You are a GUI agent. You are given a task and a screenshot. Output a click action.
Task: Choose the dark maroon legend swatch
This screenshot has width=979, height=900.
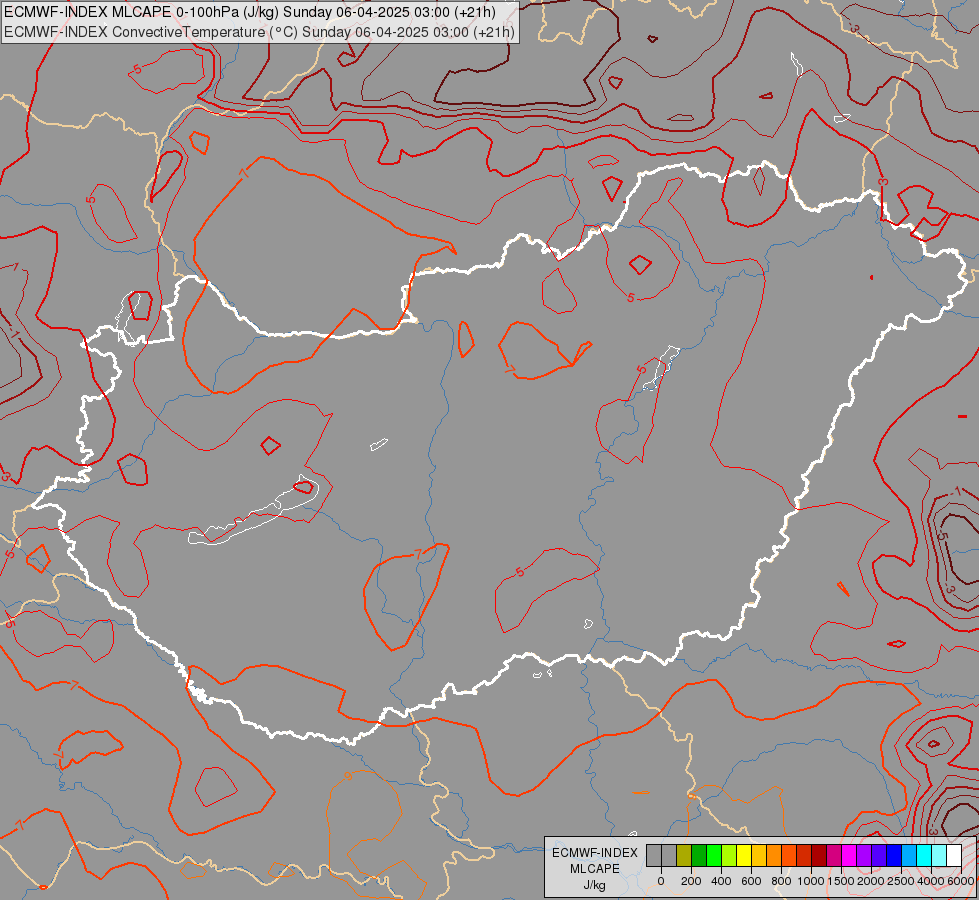coord(819,856)
